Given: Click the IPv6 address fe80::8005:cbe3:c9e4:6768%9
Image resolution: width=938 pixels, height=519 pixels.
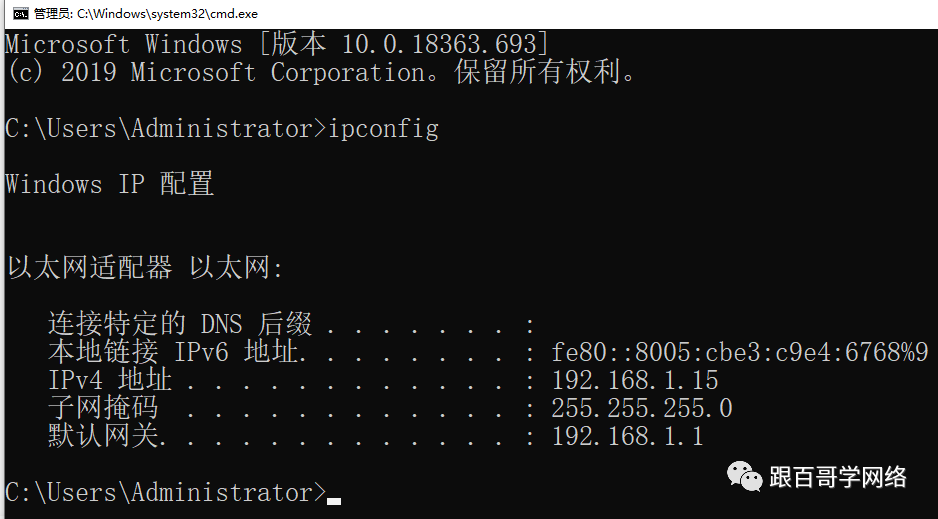Looking at the screenshot, I should (x=739, y=352).
